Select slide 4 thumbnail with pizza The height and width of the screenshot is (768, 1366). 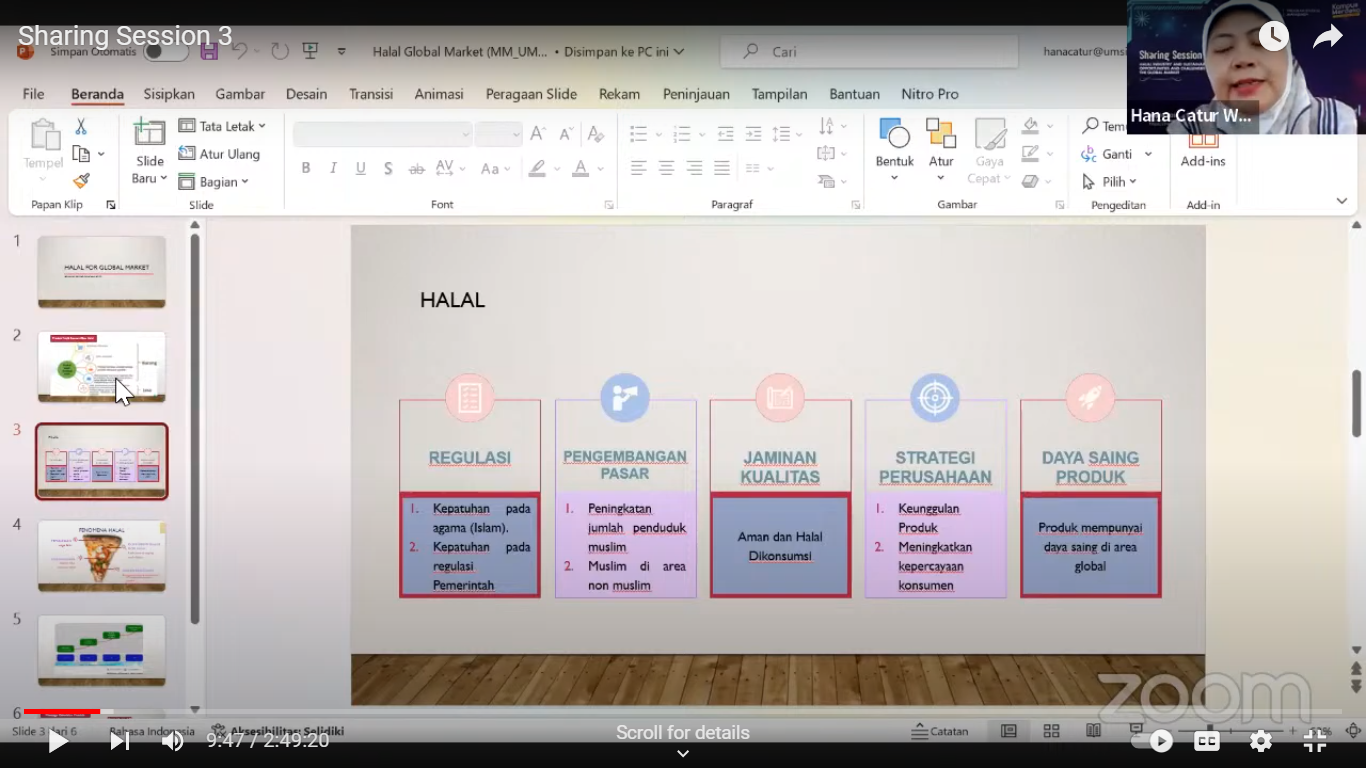(x=102, y=555)
